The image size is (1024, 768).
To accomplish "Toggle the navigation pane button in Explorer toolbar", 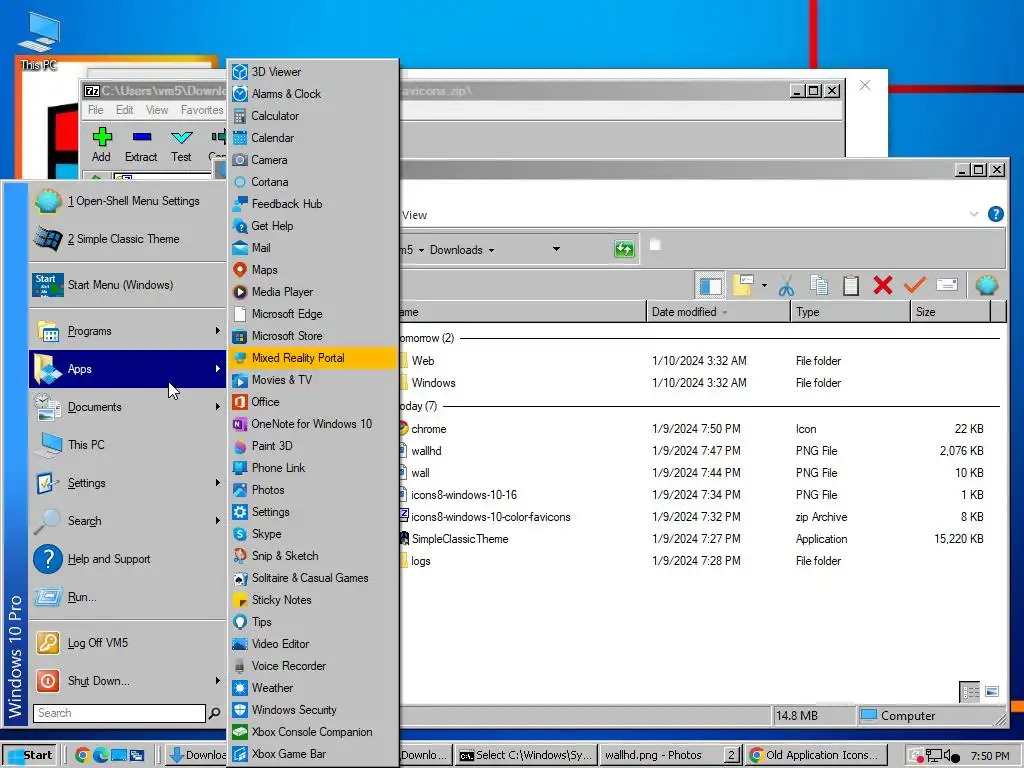I will [710, 285].
